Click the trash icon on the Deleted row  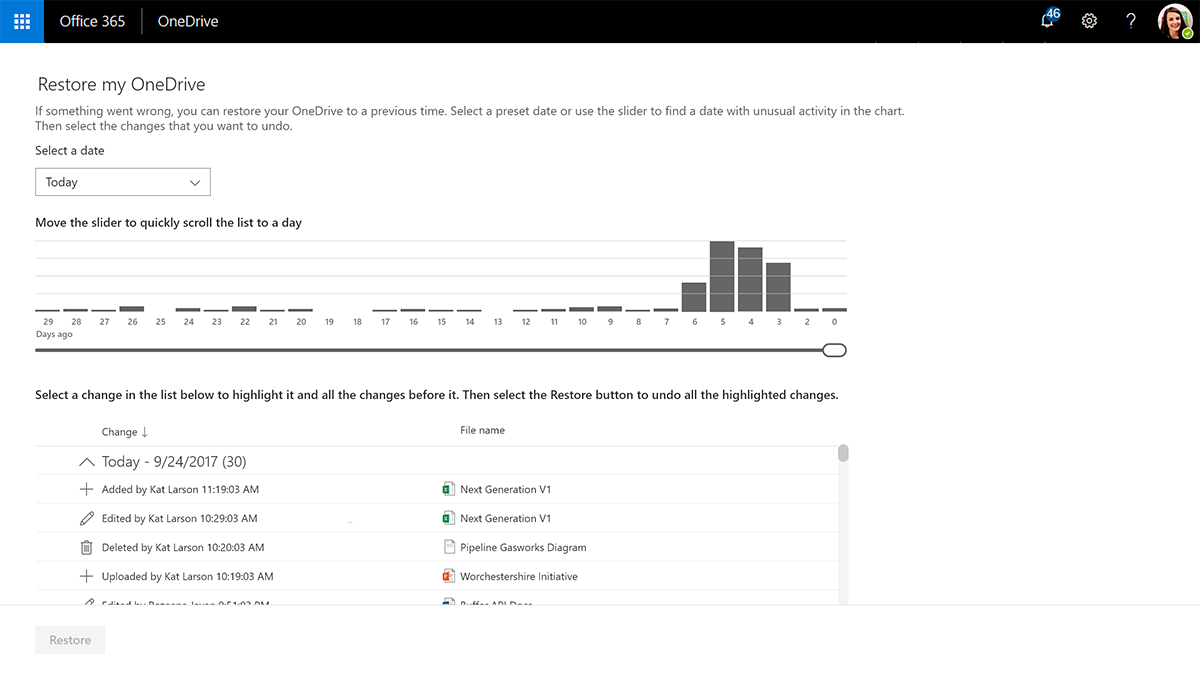click(x=86, y=547)
